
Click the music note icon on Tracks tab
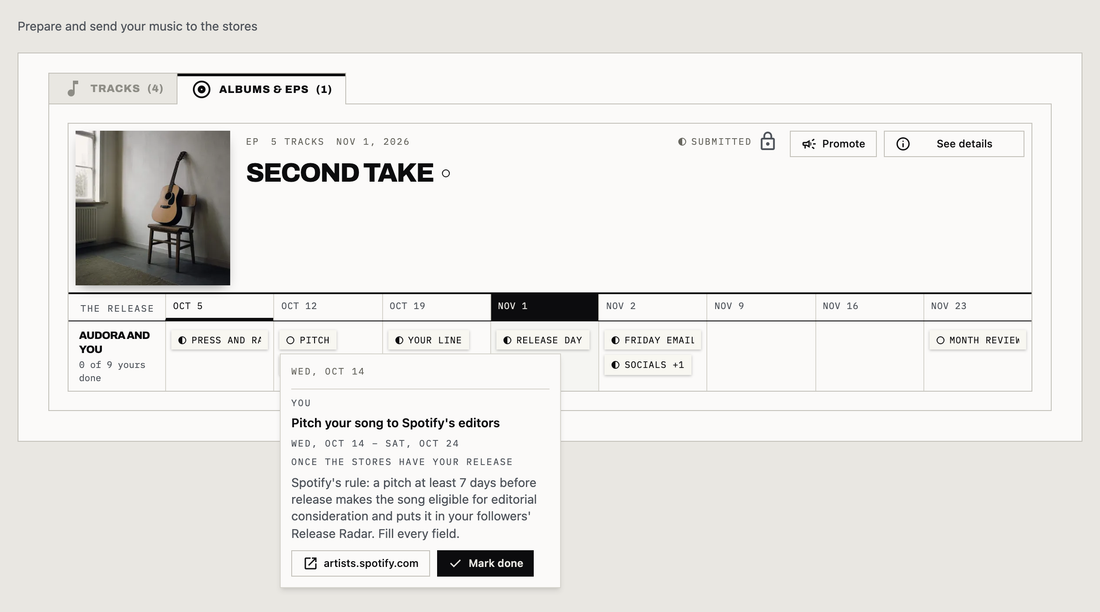pos(73,88)
